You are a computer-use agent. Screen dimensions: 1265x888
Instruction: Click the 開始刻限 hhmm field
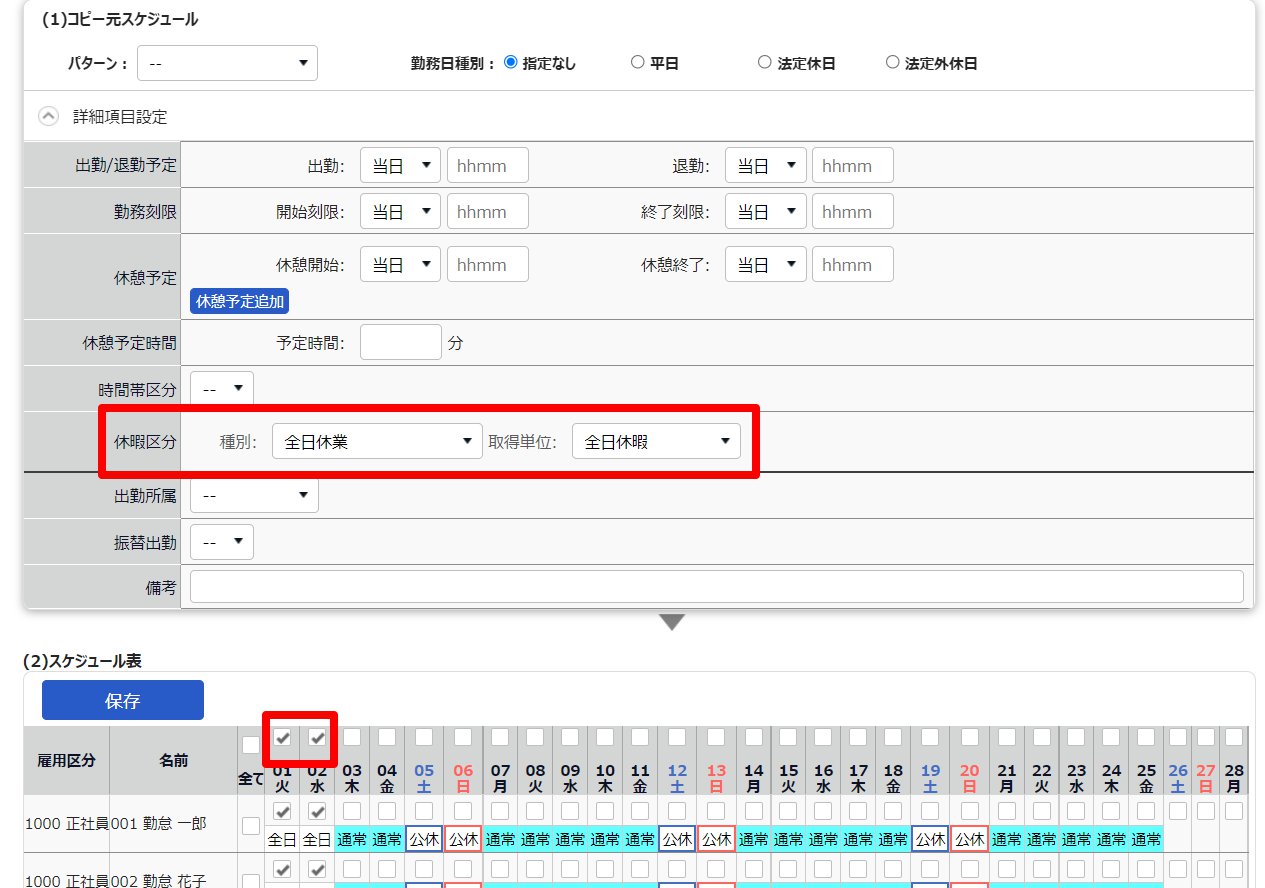pyautogui.click(x=488, y=212)
